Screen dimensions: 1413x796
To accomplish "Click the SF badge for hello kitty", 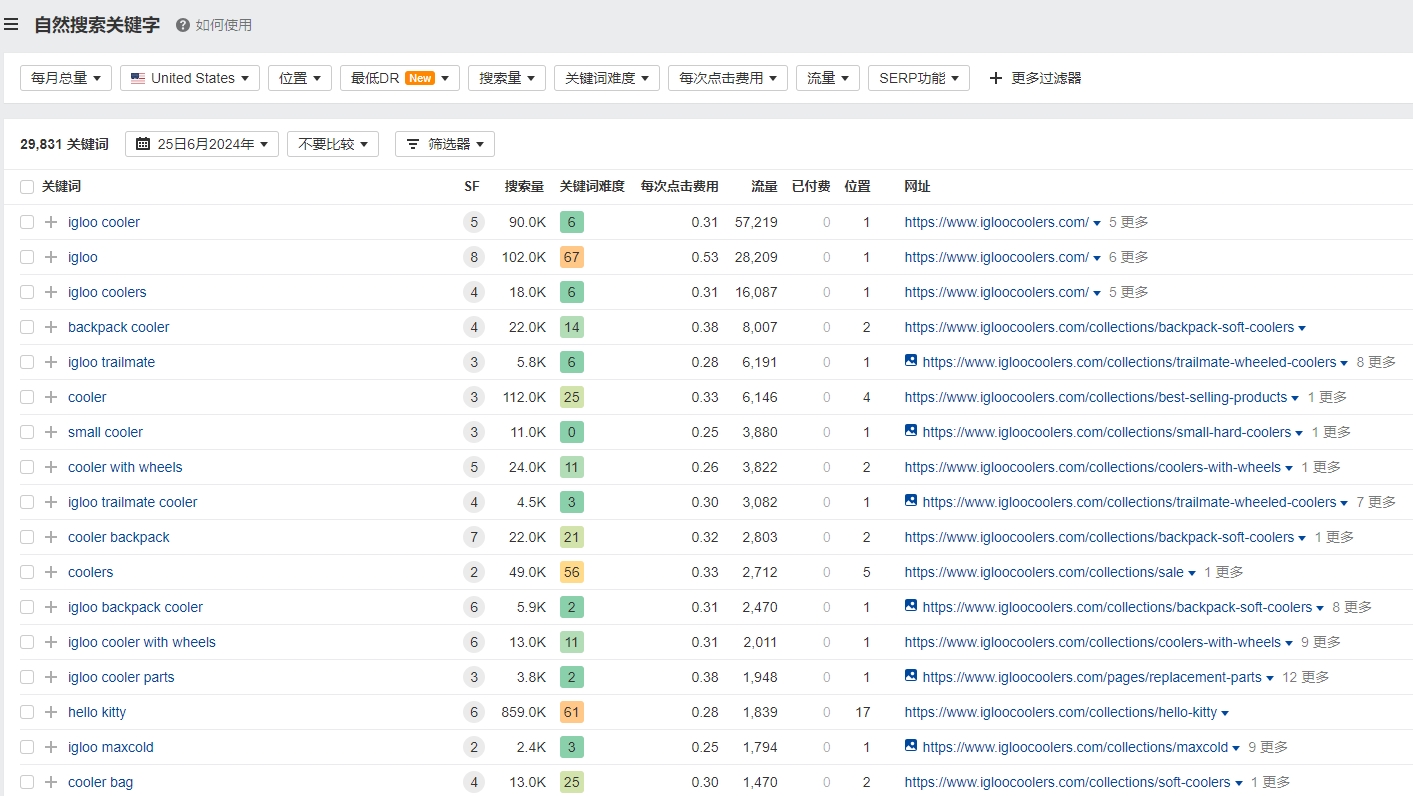I will click(x=474, y=712).
